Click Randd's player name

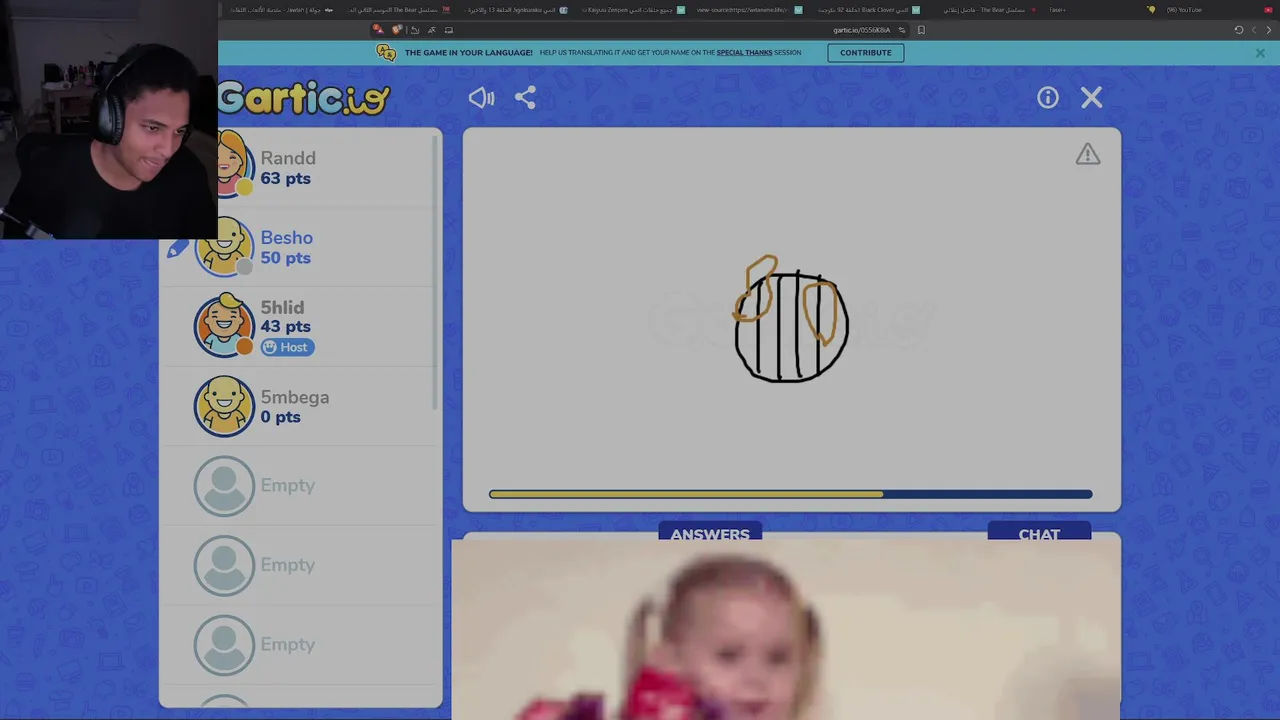(x=288, y=158)
